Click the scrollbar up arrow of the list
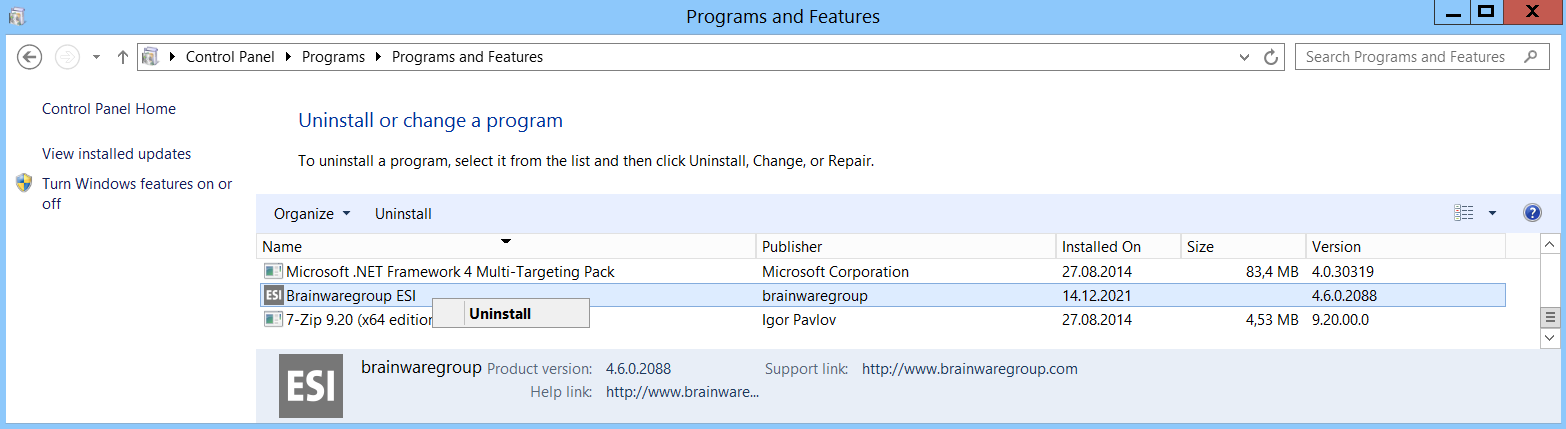 click(x=1551, y=244)
